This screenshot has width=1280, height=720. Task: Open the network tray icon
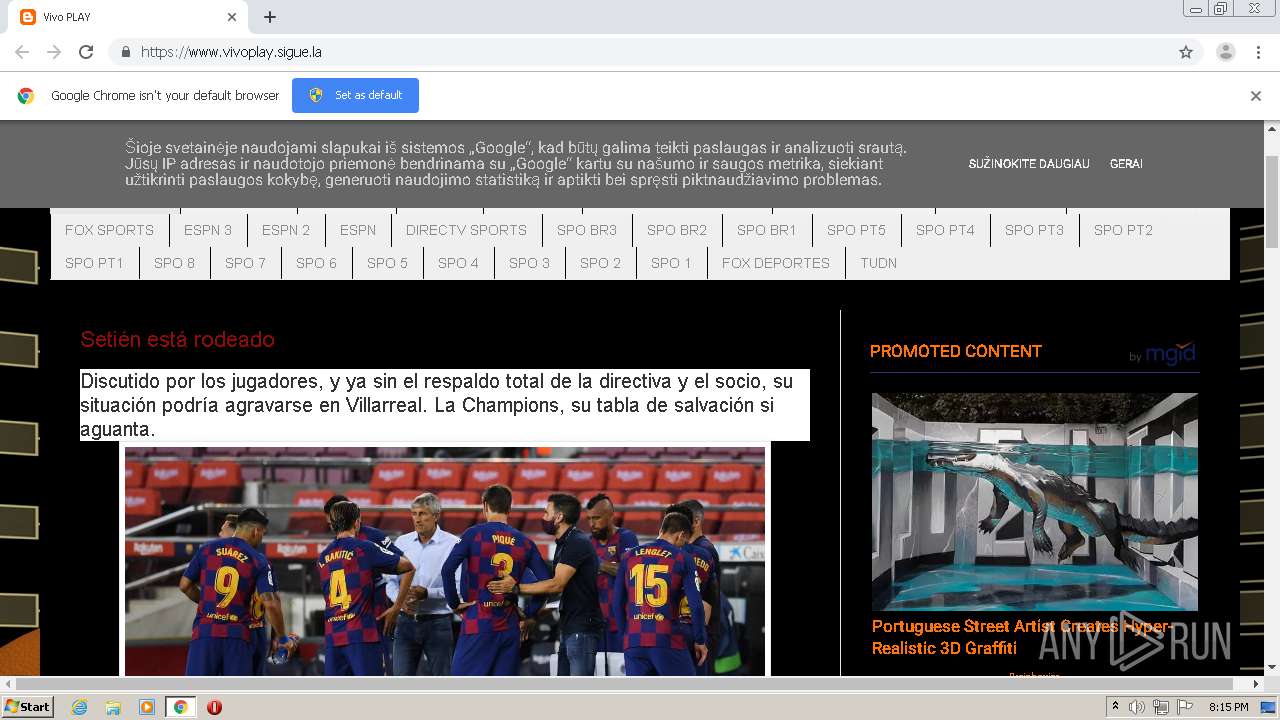pos(1161,707)
